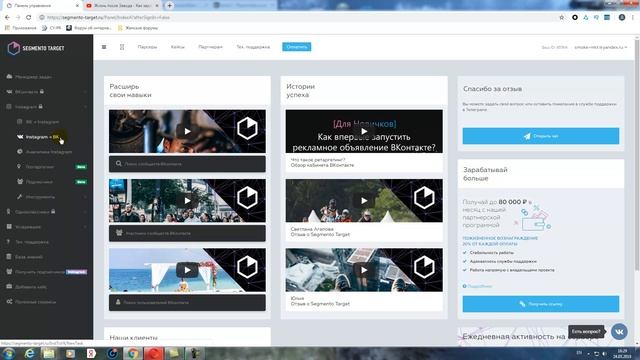The width and height of the screenshot is (640, 360).
Task: Reload the page with refresh icon
Action: [x=29, y=17]
